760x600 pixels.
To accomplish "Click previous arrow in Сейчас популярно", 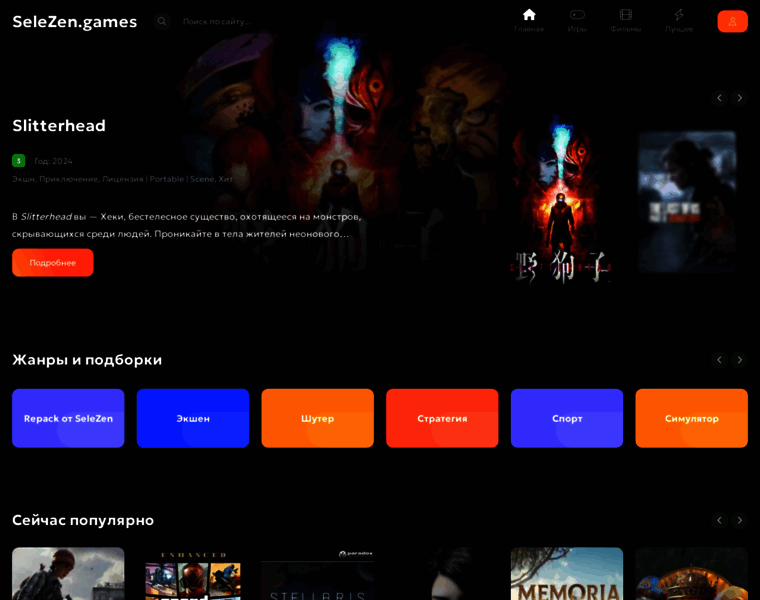I will pos(719,520).
